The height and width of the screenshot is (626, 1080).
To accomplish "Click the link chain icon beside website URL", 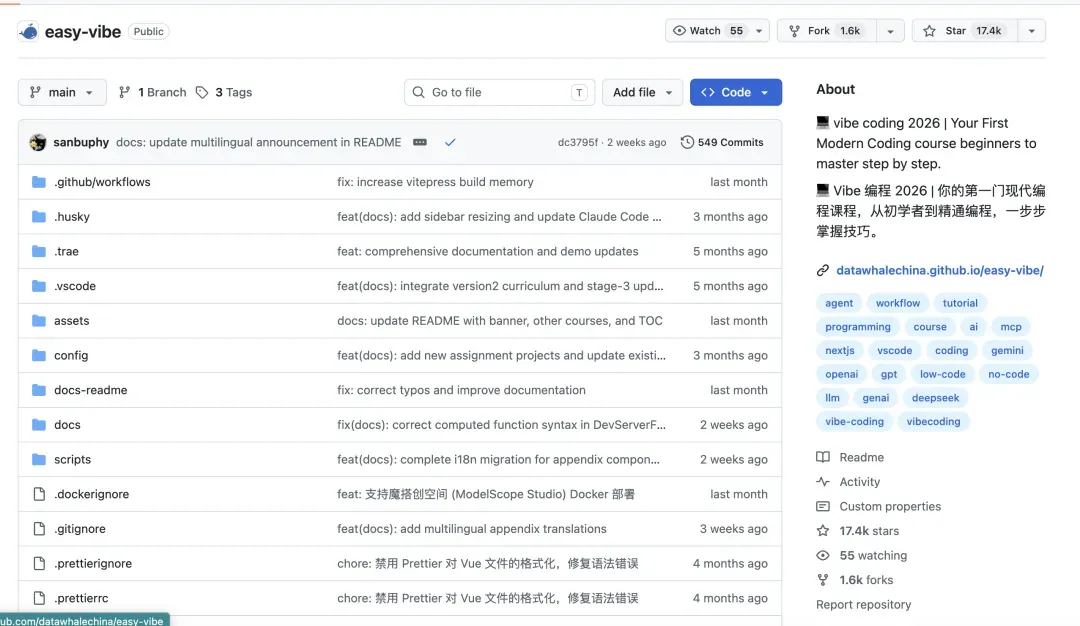I will point(822,271).
